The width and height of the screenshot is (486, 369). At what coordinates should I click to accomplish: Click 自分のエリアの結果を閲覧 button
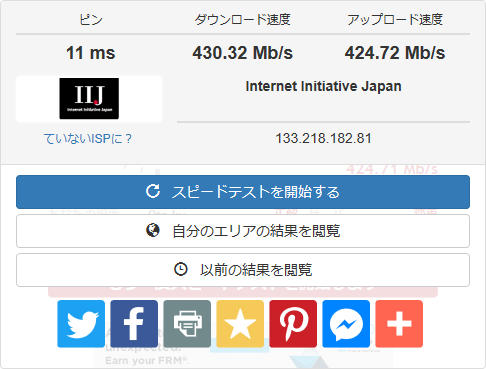pos(243,231)
